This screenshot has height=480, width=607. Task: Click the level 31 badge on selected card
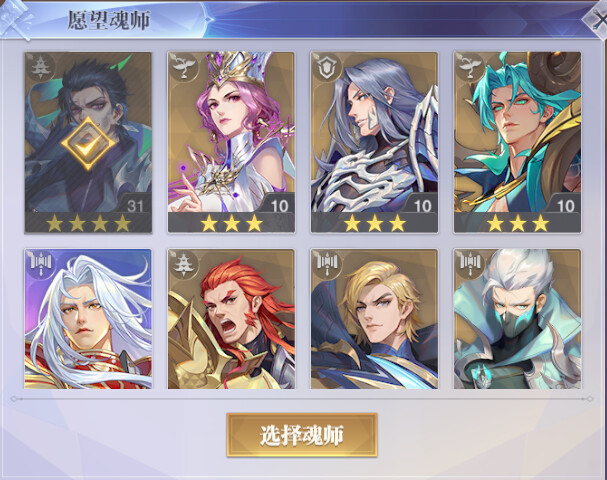point(135,205)
